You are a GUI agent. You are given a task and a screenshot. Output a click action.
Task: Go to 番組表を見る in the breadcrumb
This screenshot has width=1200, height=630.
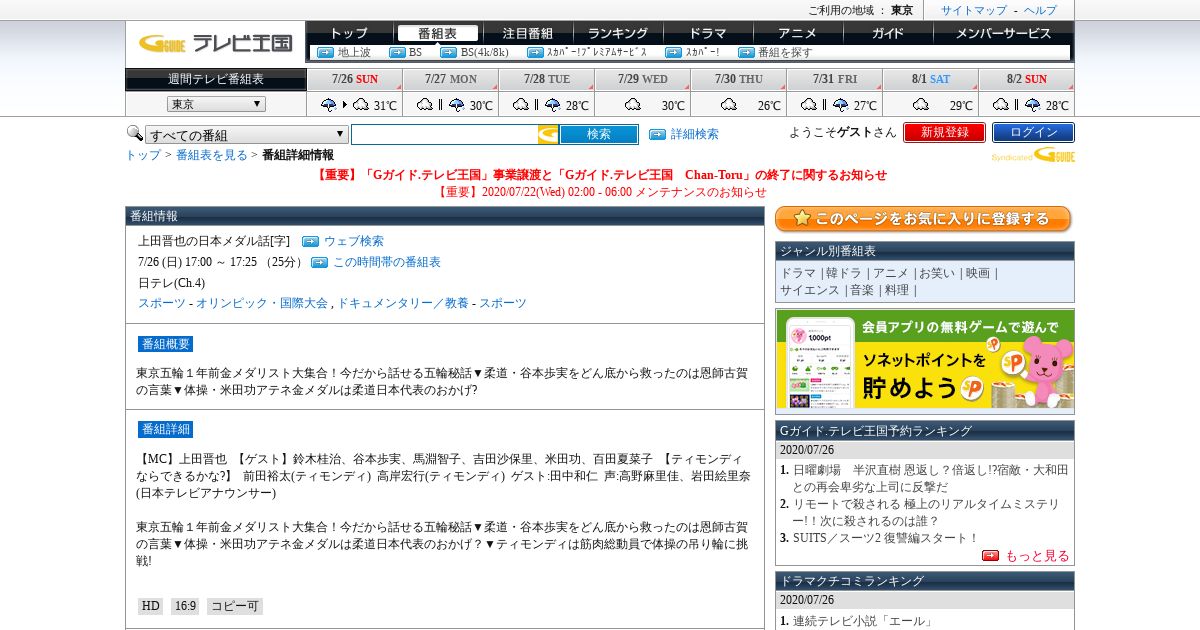[x=212, y=155]
